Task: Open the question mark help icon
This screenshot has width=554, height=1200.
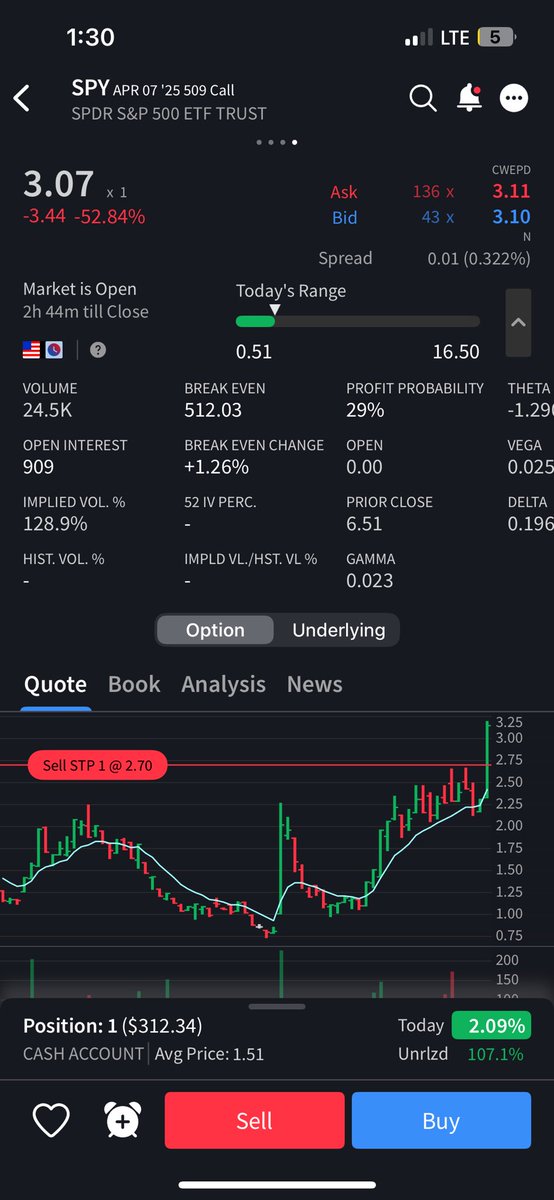Action: tap(97, 350)
